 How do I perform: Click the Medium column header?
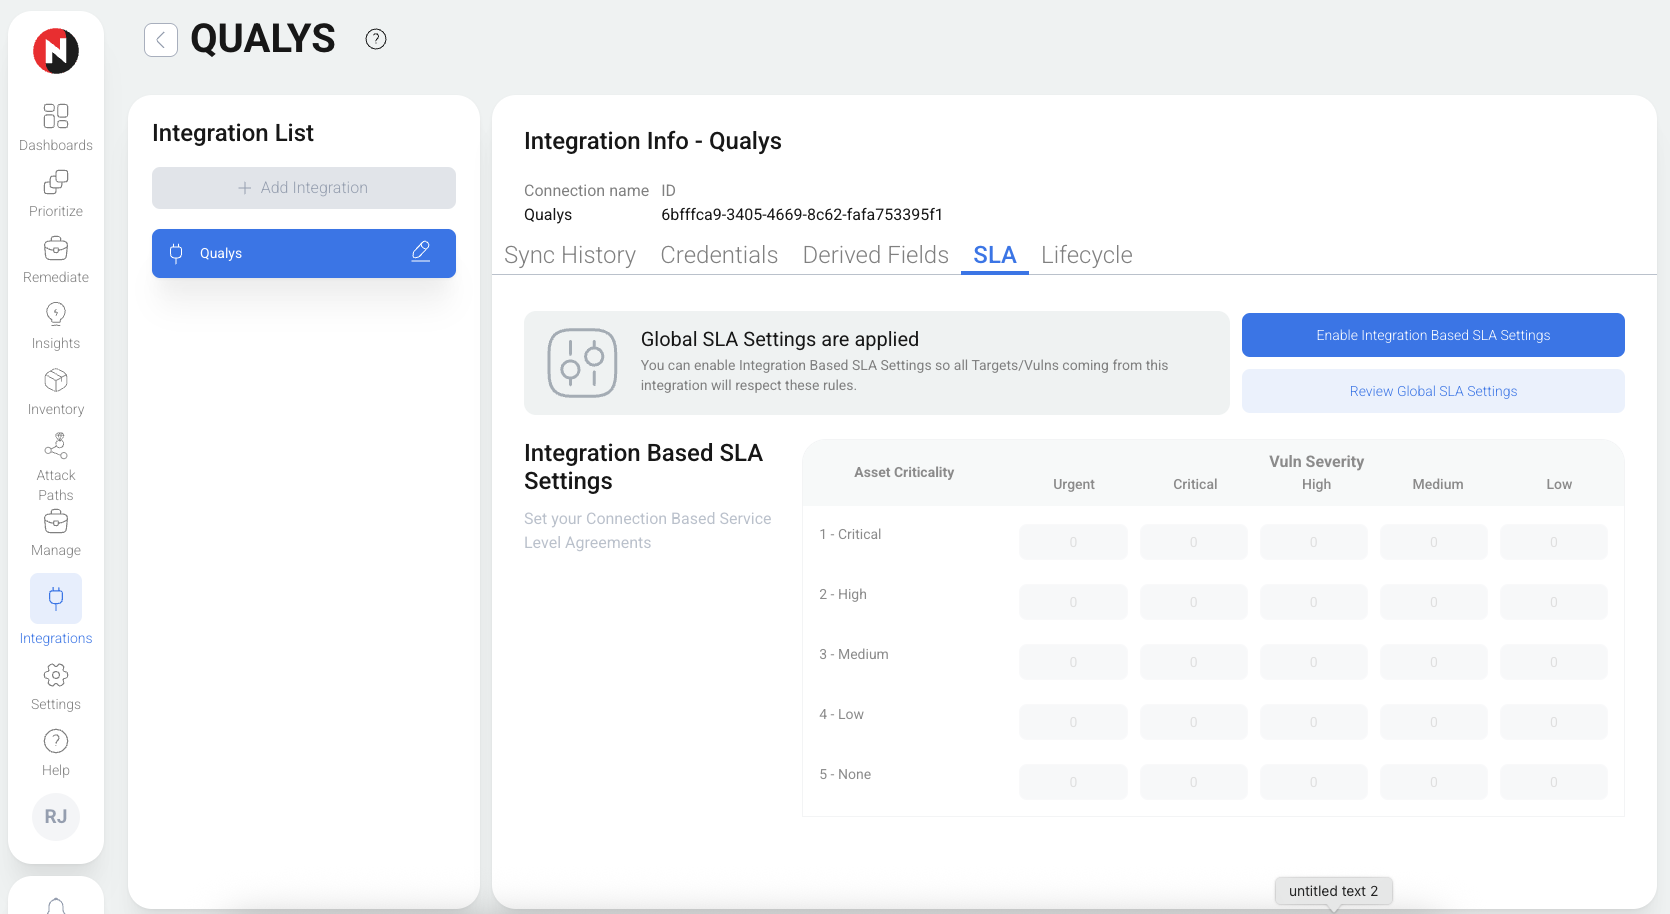pyautogui.click(x=1438, y=484)
